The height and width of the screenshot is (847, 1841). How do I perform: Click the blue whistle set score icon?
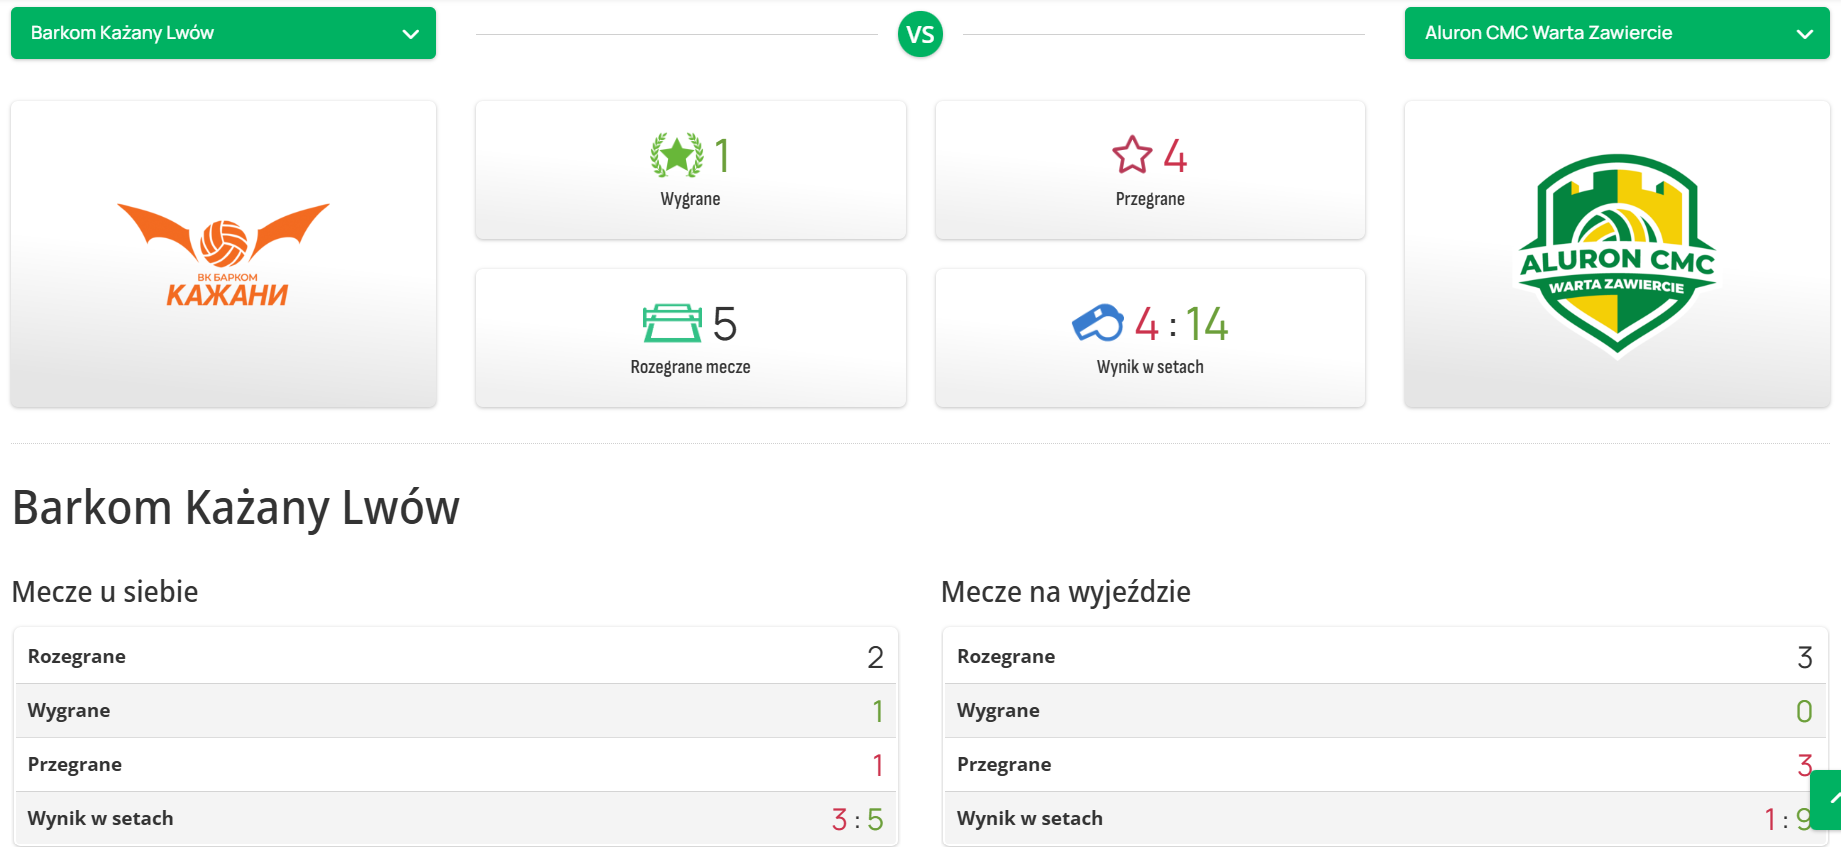point(1097,323)
